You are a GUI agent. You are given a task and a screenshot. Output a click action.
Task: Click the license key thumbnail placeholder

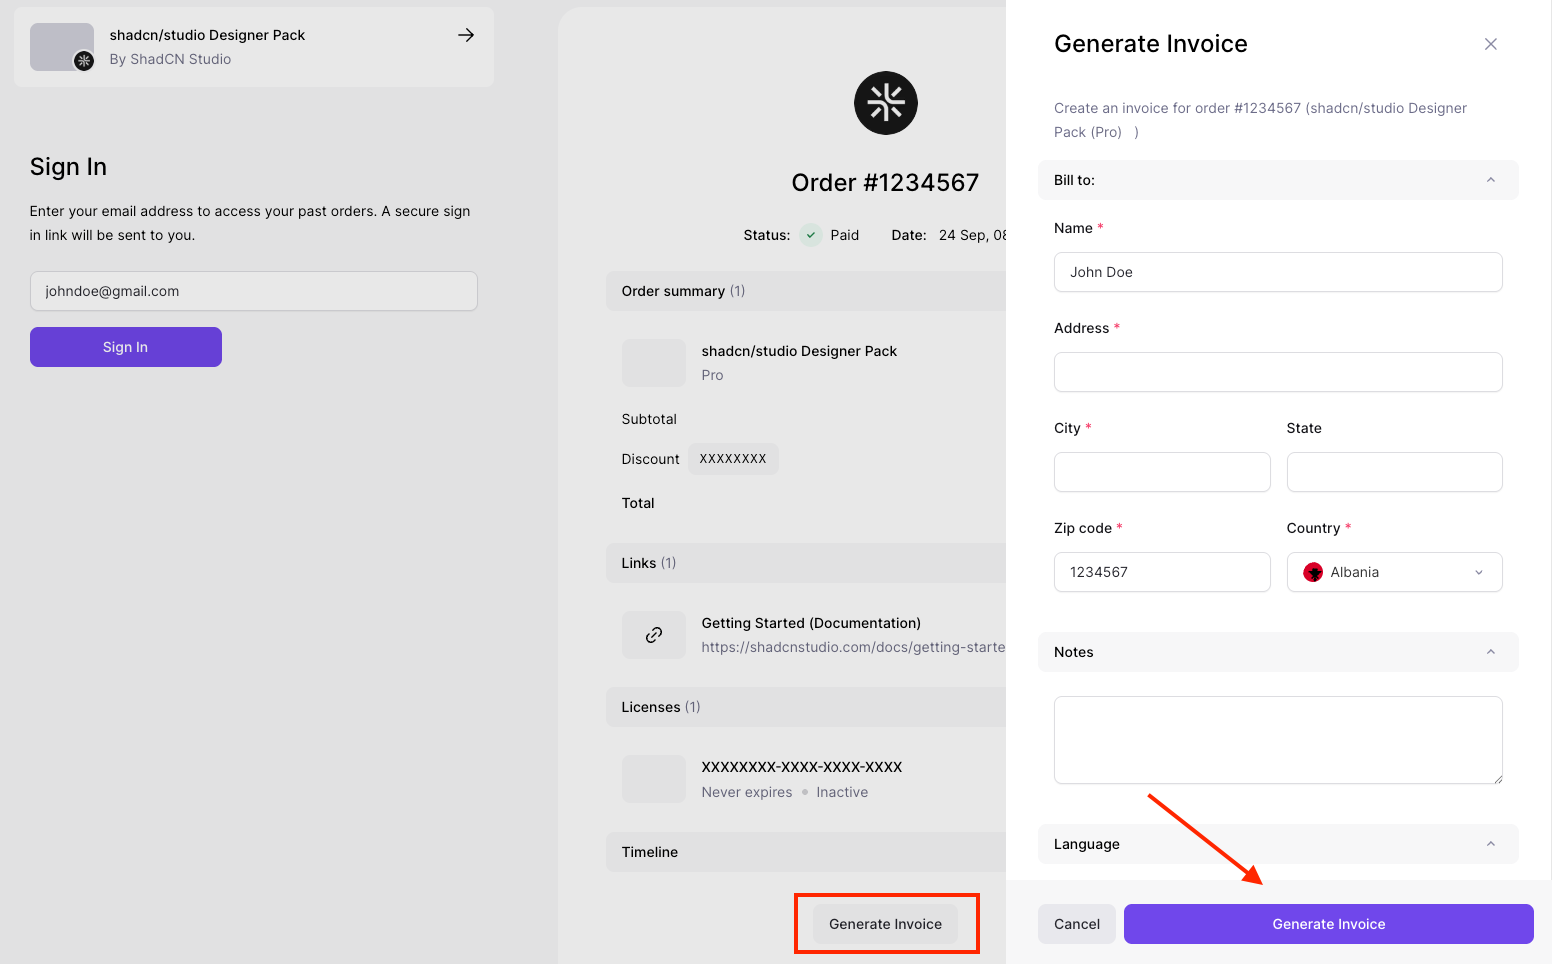click(x=654, y=779)
